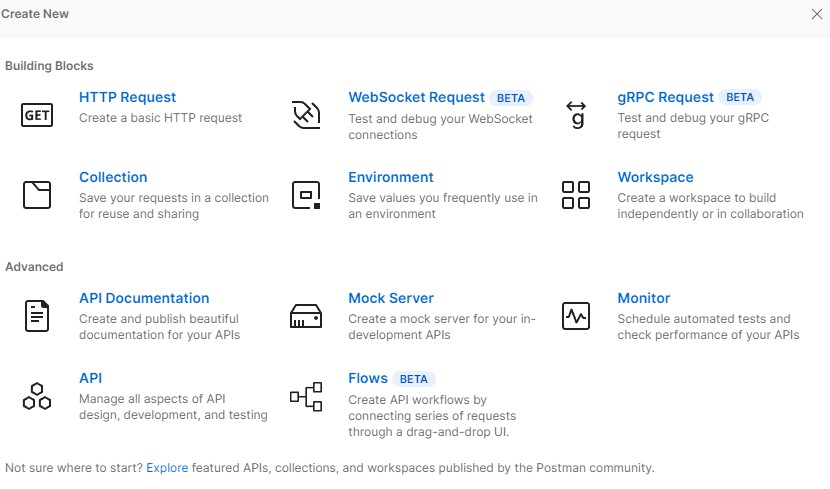
Task: Click the gRPC Request icon
Action: pos(576,115)
